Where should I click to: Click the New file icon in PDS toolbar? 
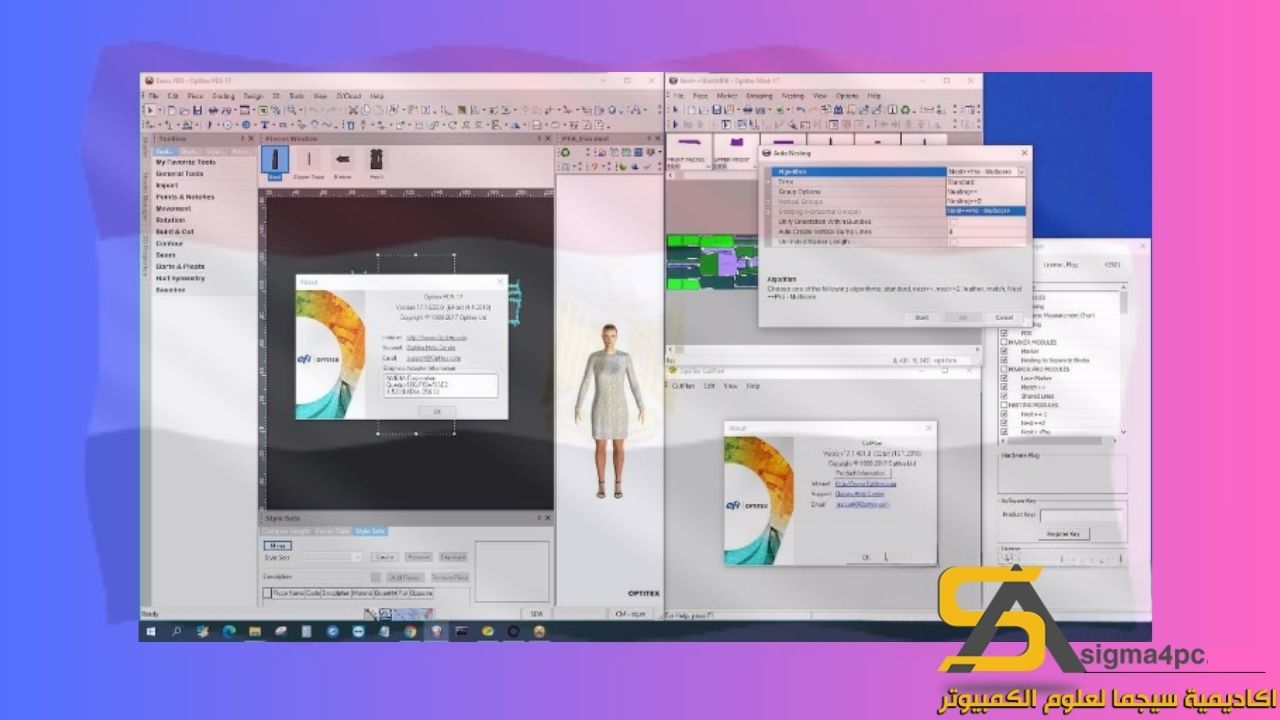pos(172,110)
